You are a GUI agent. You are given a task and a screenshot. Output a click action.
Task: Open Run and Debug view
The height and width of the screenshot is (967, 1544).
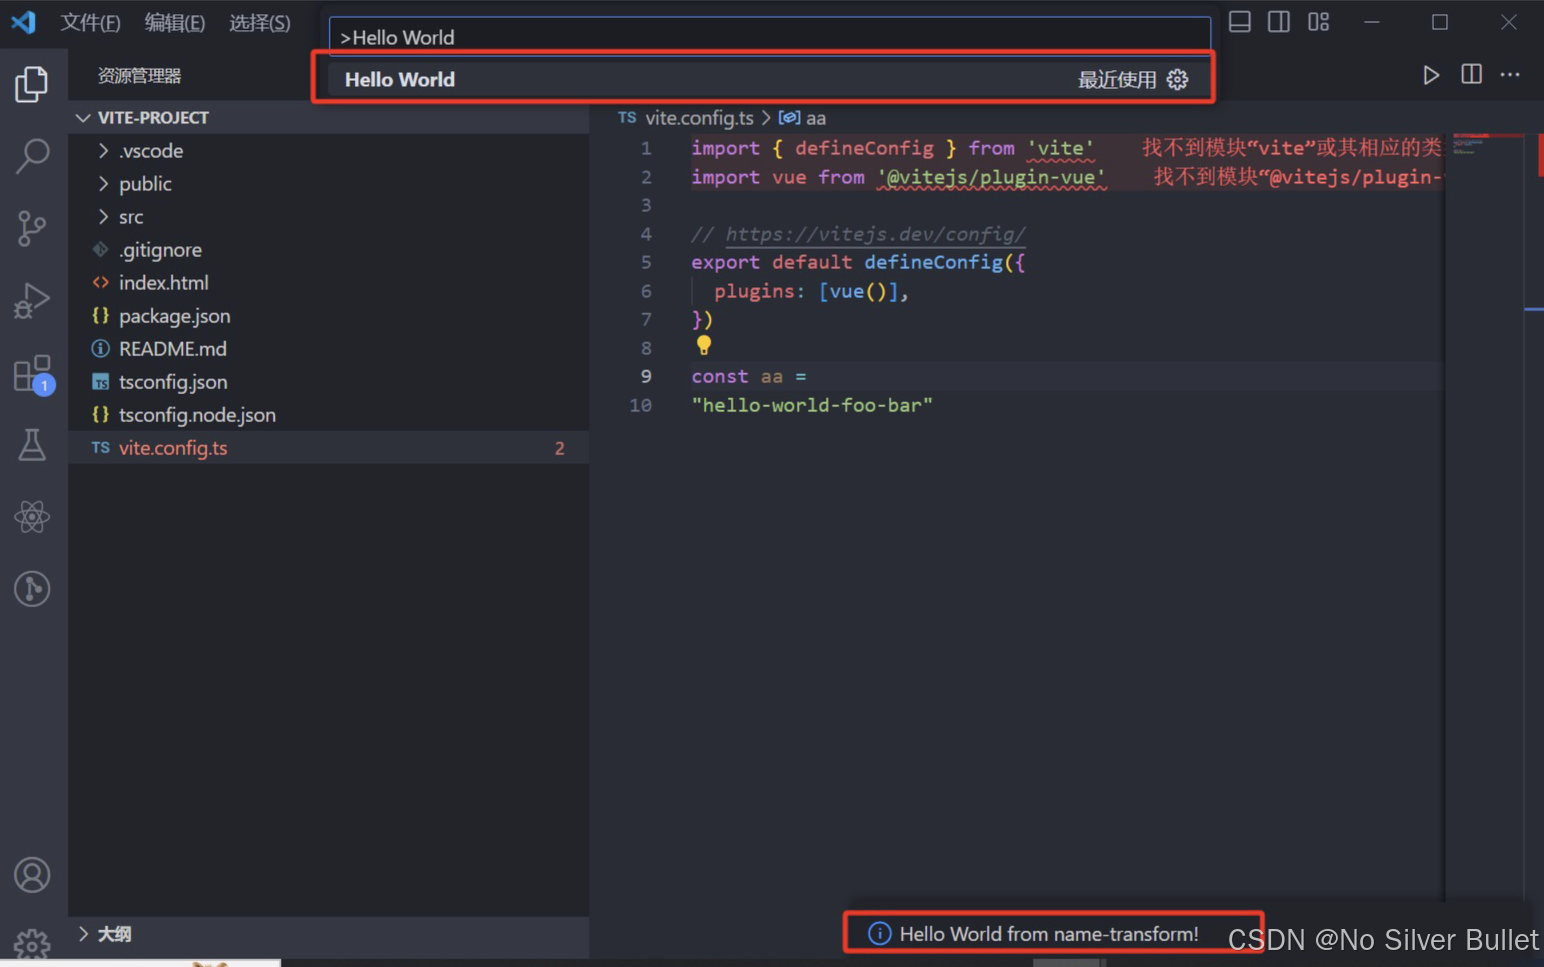tap(32, 300)
